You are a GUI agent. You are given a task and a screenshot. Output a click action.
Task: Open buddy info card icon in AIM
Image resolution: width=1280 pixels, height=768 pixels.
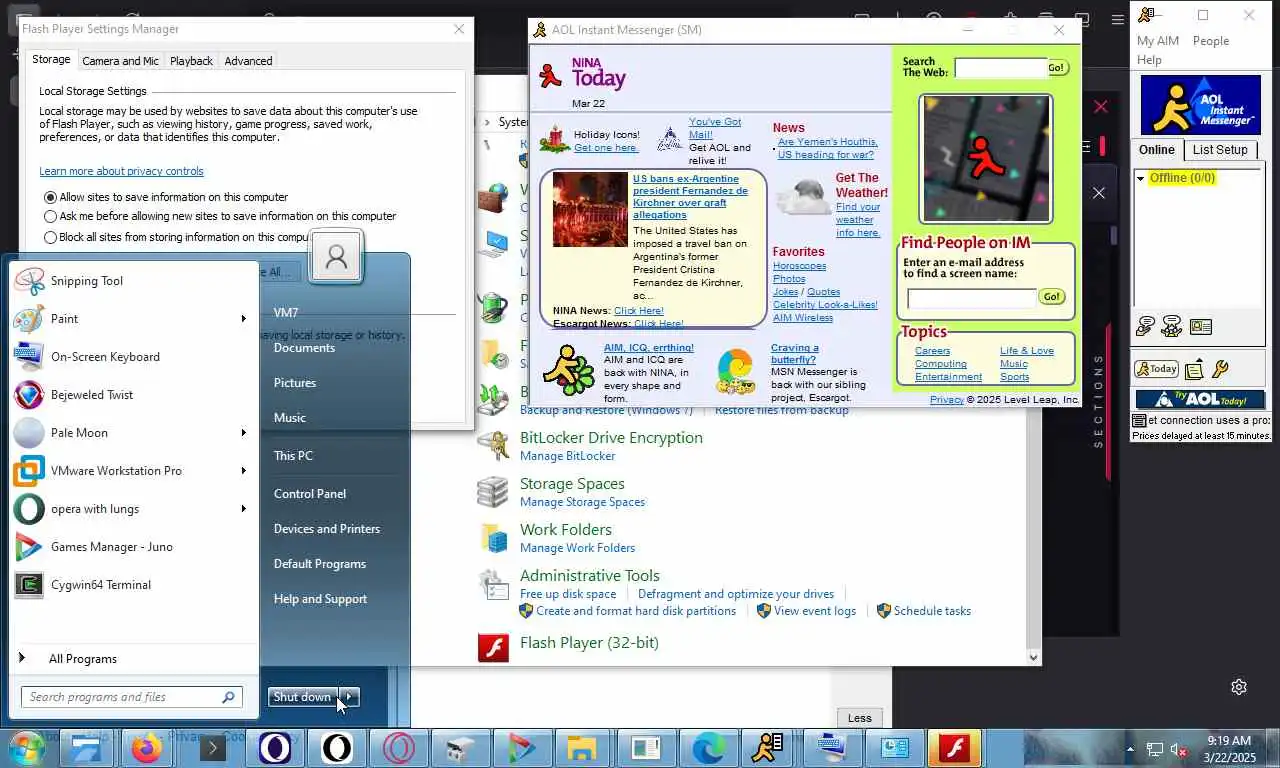[1201, 327]
